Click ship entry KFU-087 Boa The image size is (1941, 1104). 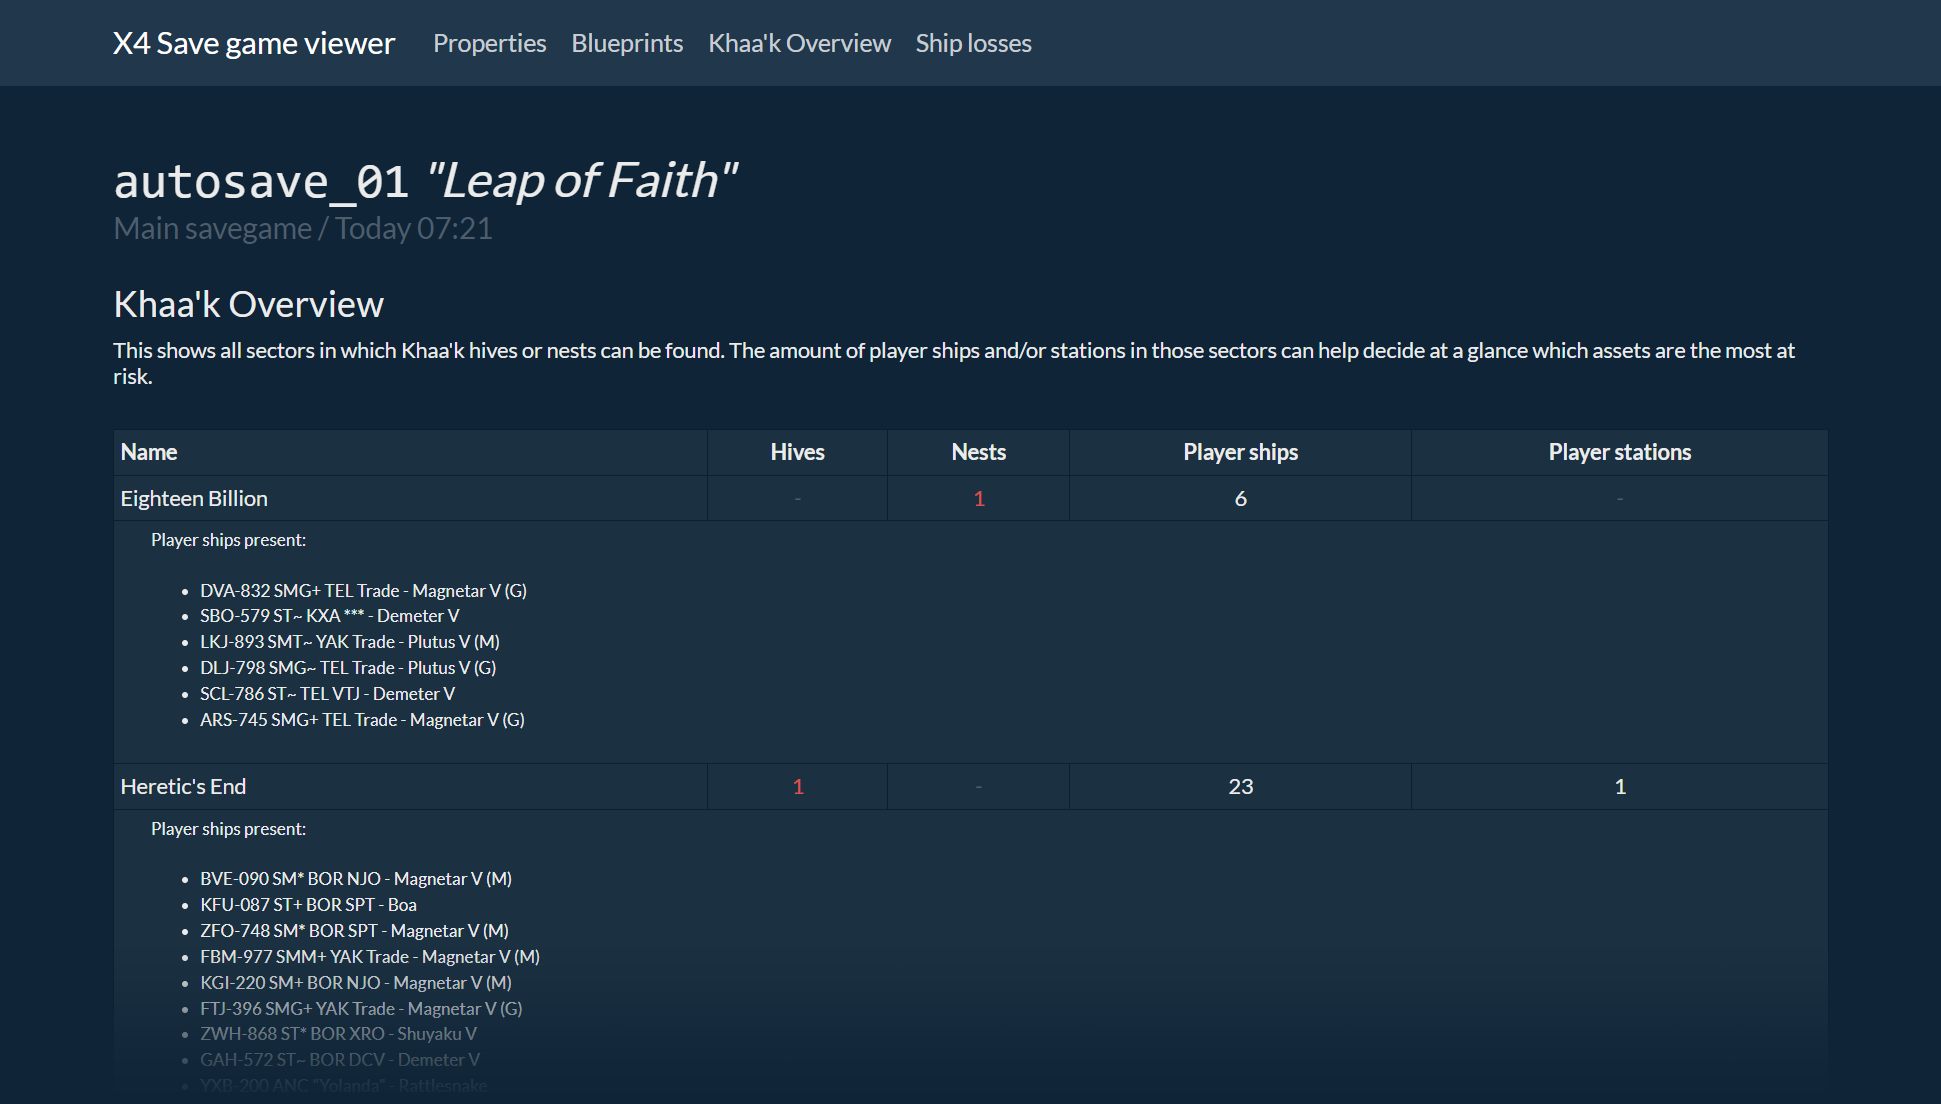[308, 904]
